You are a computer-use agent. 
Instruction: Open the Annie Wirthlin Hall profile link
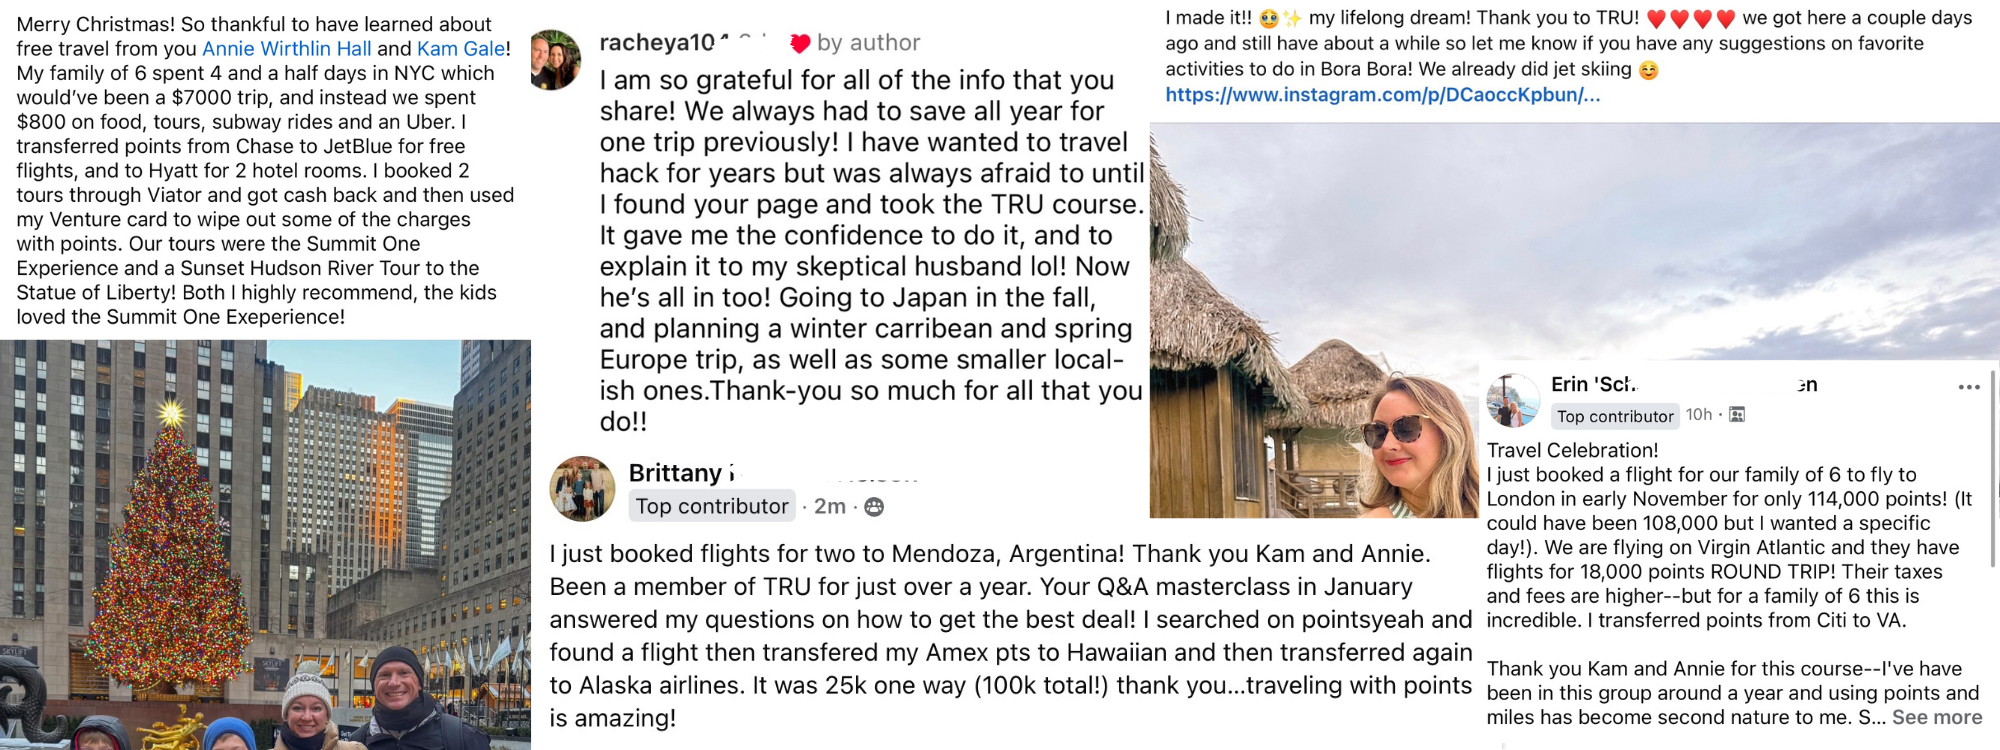[286, 49]
